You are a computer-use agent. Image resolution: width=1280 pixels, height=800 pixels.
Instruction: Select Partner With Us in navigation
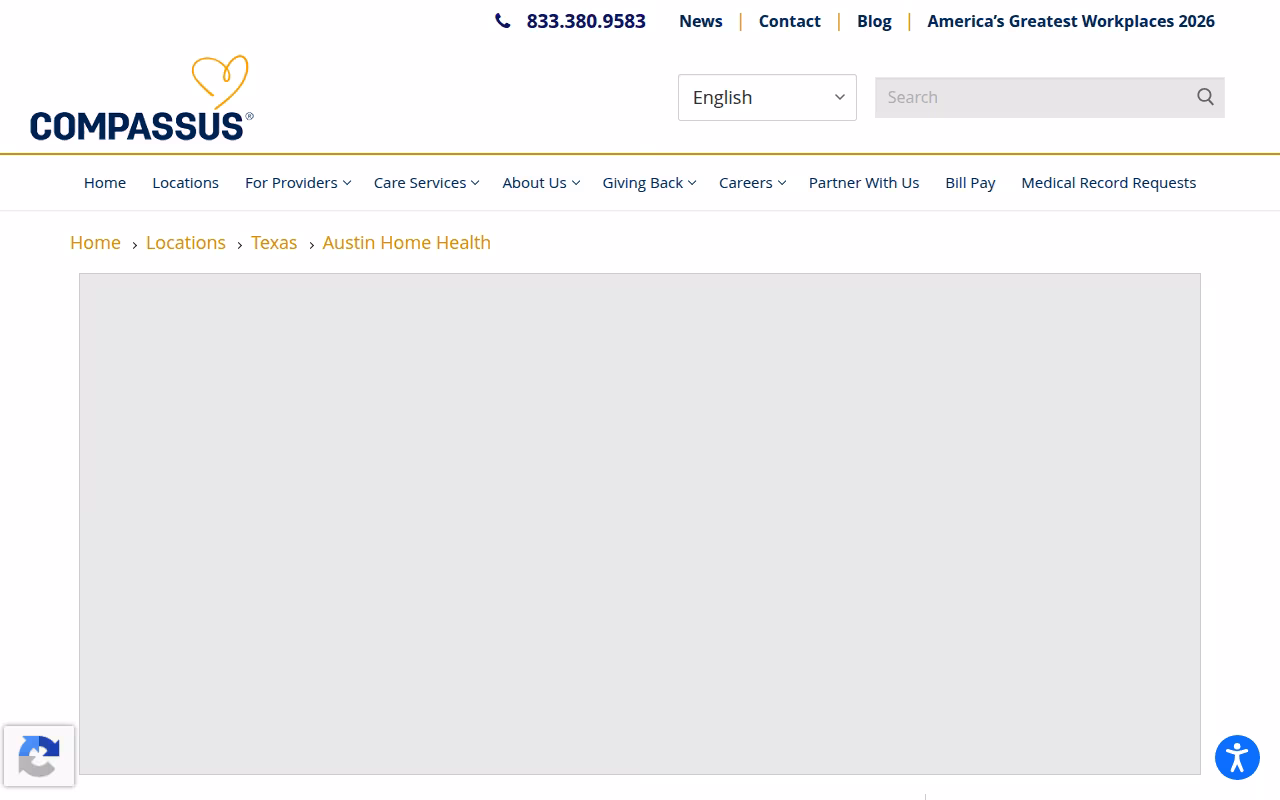pyautogui.click(x=864, y=182)
